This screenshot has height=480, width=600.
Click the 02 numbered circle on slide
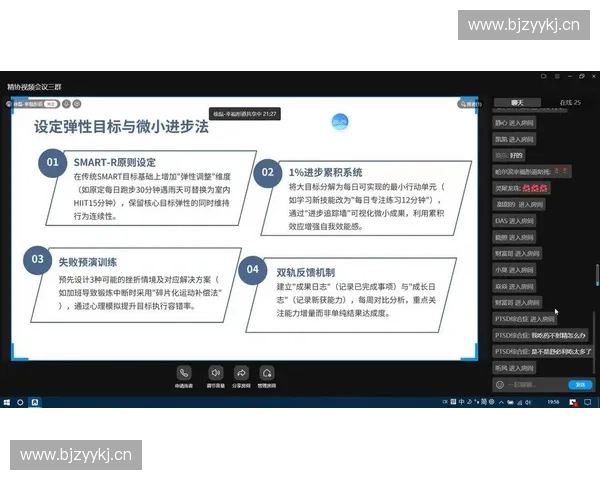[268, 172]
